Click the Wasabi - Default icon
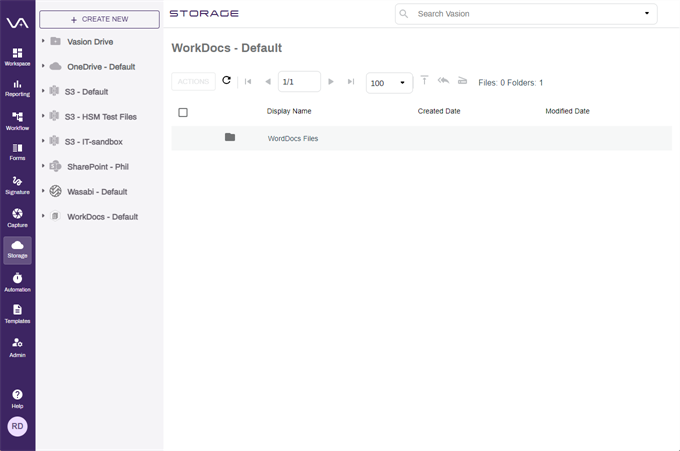 [56, 191]
